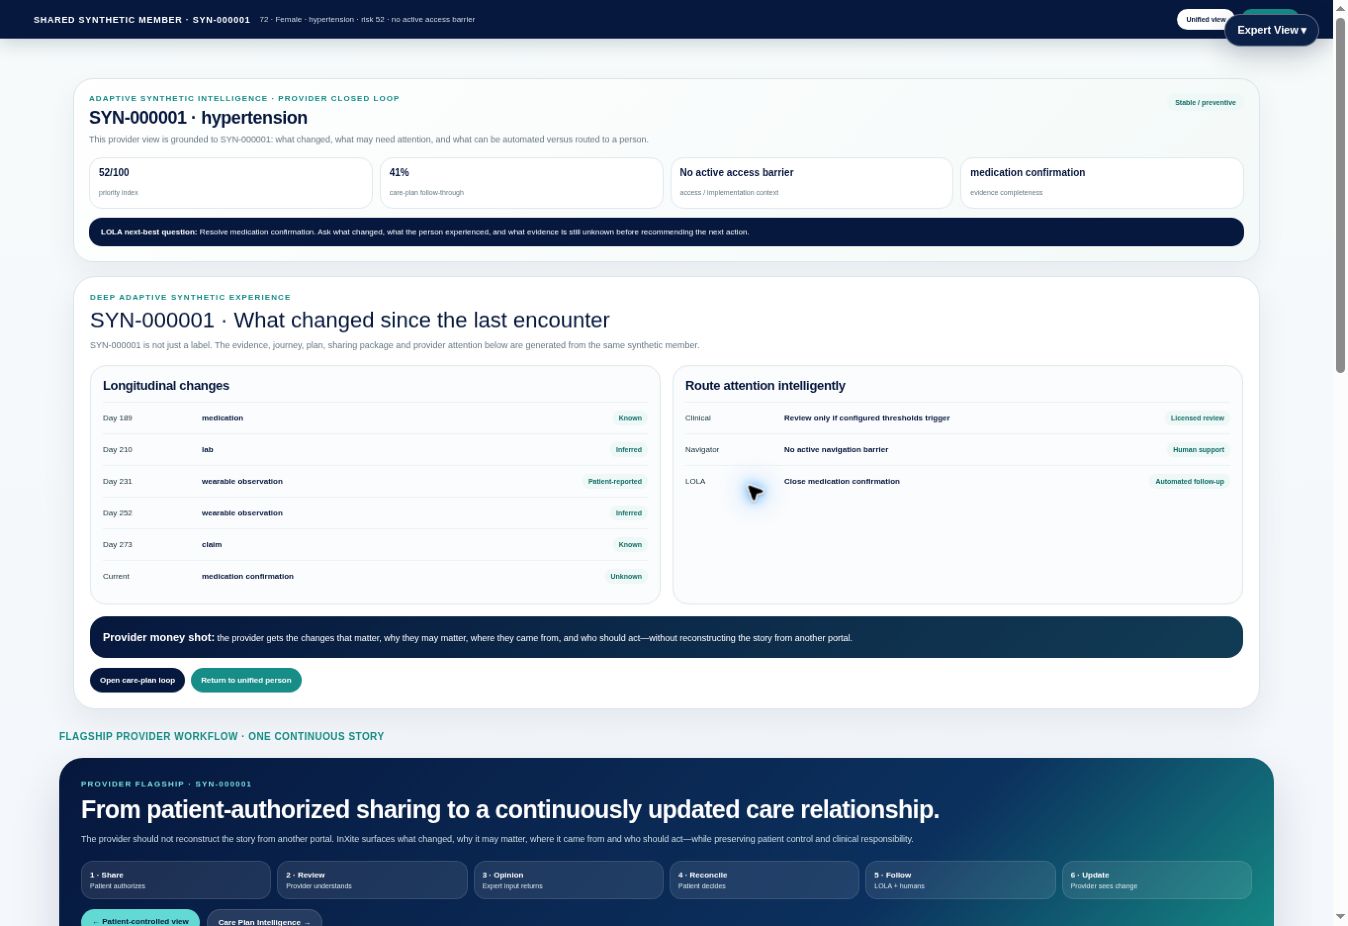Open the Expert View dropdown
Image resolution: width=1348 pixels, height=926 pixels.
point(1271,30)
